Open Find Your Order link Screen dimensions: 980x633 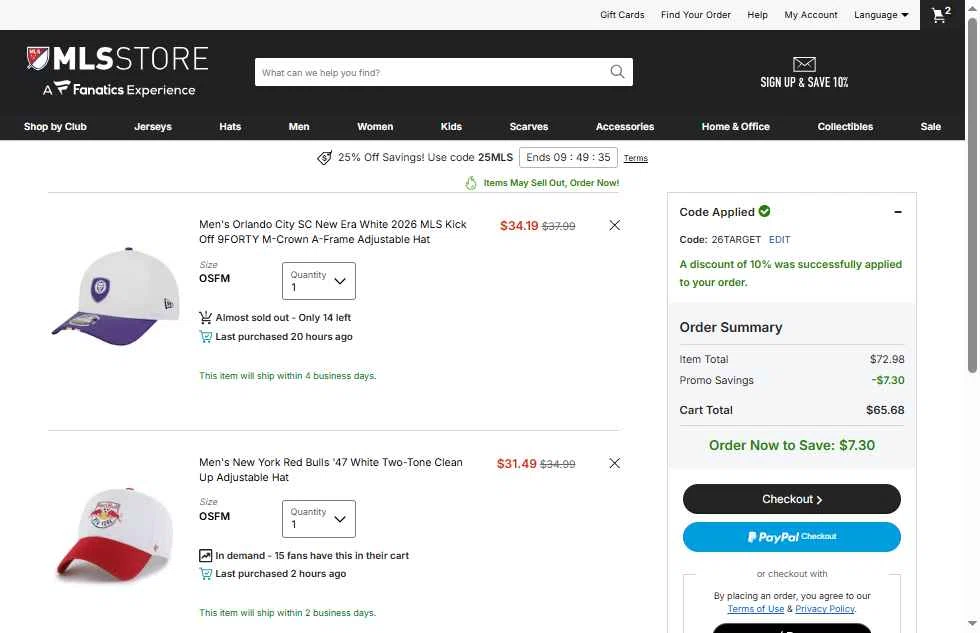click(x=696, y=14)
